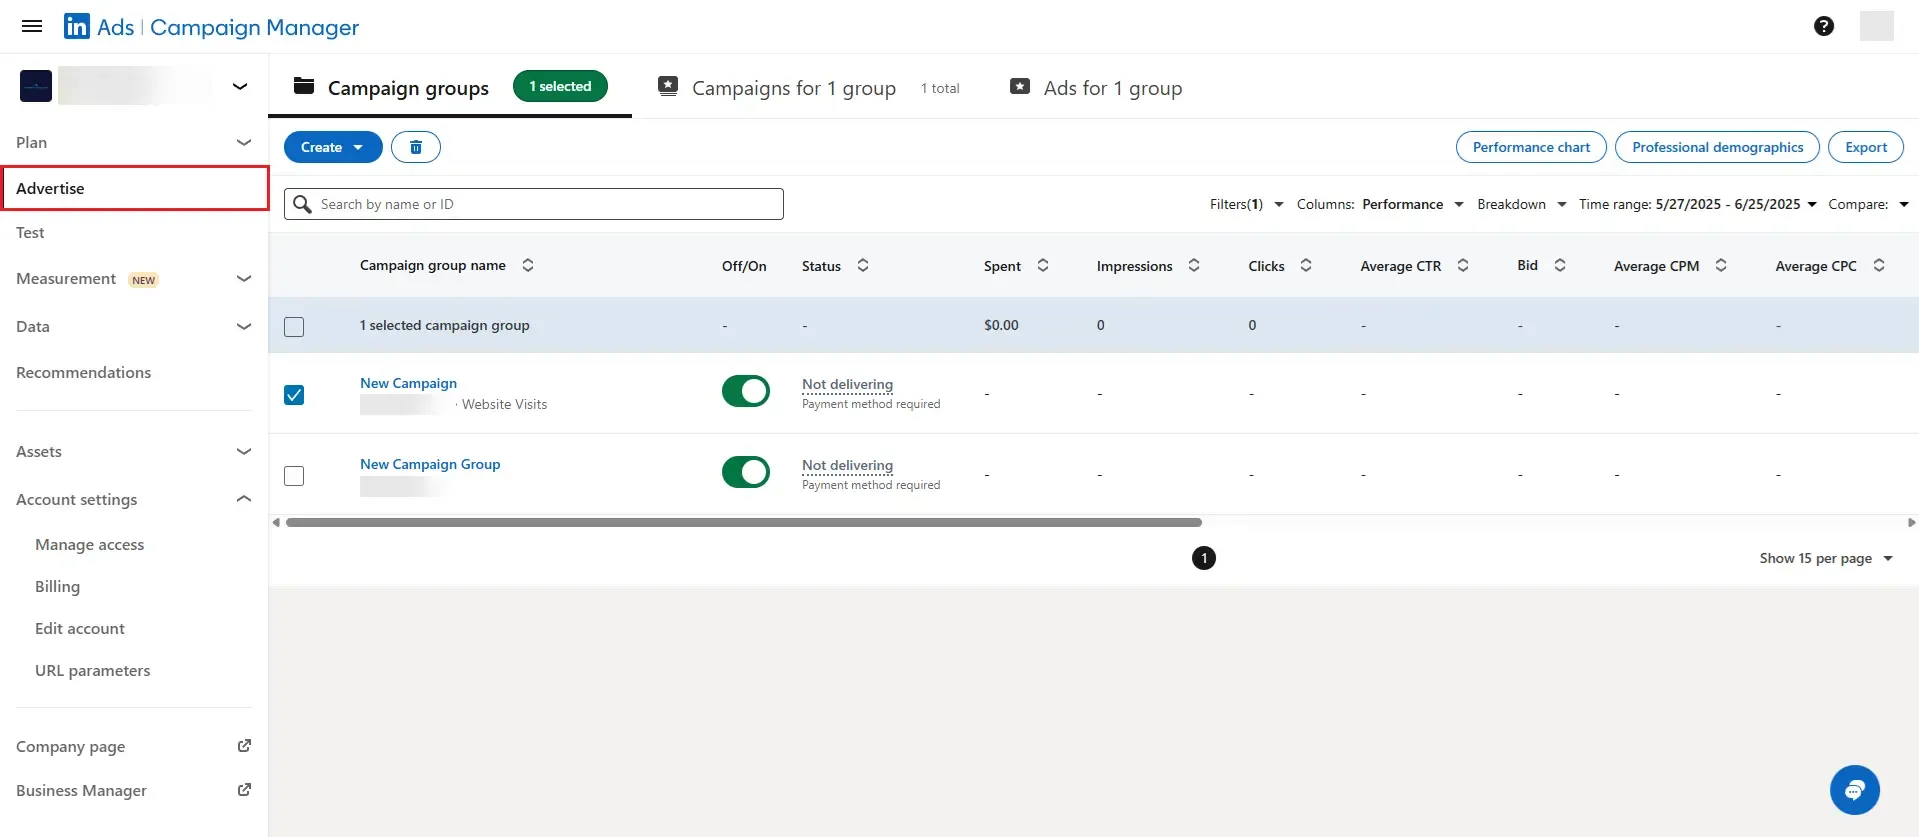The height and width of the screenshot is (837, 1919).
Task: Click the Ads tab star icon
Action: (1020, 86)
